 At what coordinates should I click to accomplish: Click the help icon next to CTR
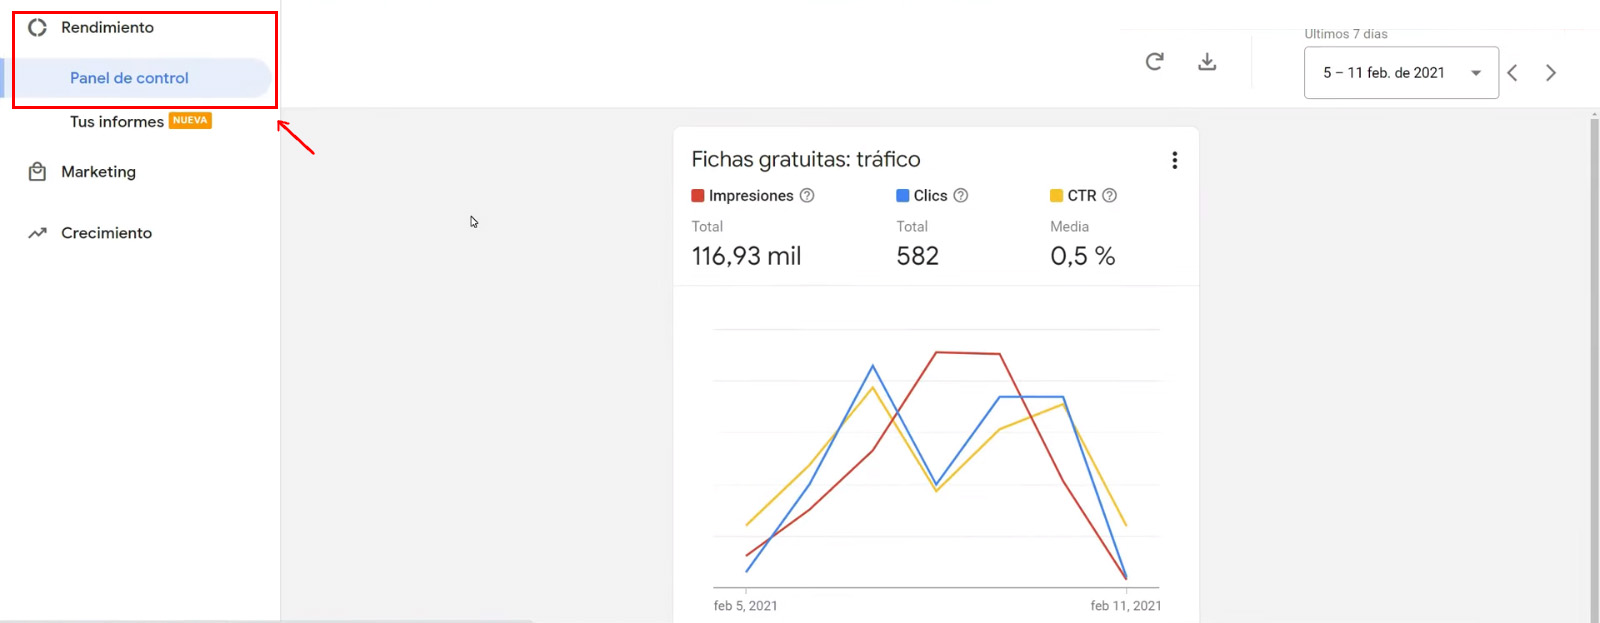tap(1109, 196)
